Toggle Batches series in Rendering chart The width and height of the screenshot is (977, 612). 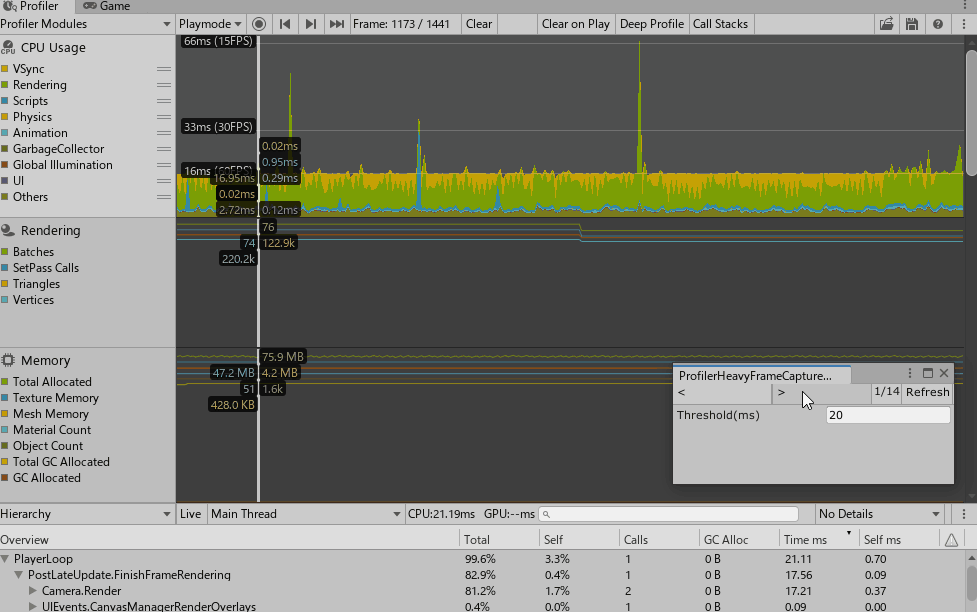(x=5, y=252)
